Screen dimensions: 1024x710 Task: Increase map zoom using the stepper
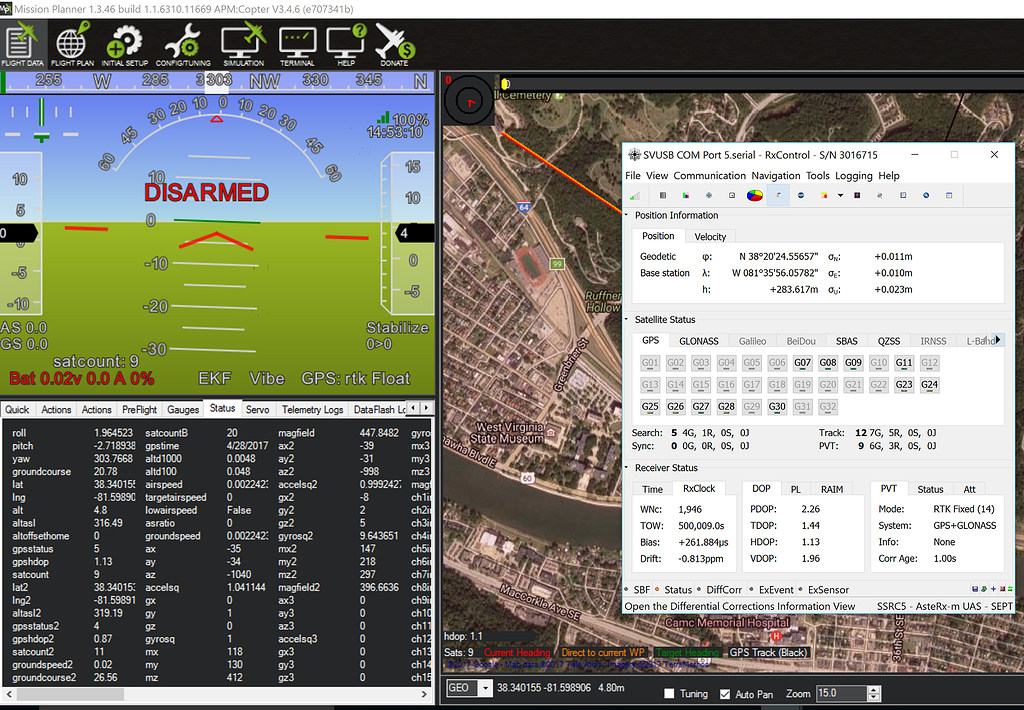point(872,689)
